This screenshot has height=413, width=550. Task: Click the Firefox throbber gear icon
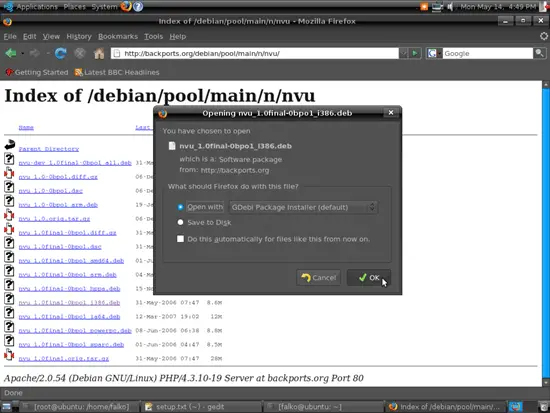543,36
